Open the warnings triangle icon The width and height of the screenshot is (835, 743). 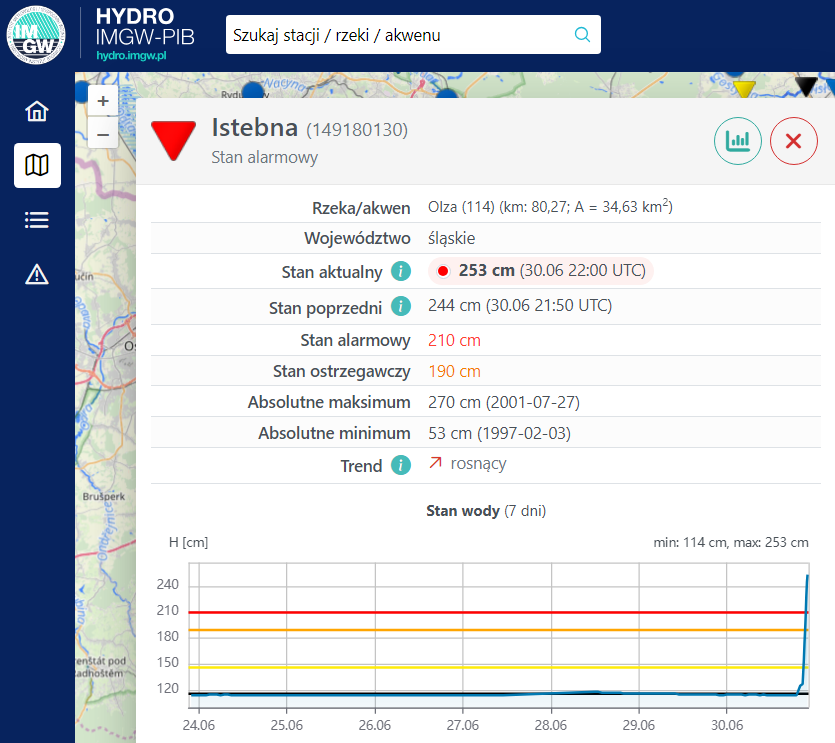click(x=37, y=274)
